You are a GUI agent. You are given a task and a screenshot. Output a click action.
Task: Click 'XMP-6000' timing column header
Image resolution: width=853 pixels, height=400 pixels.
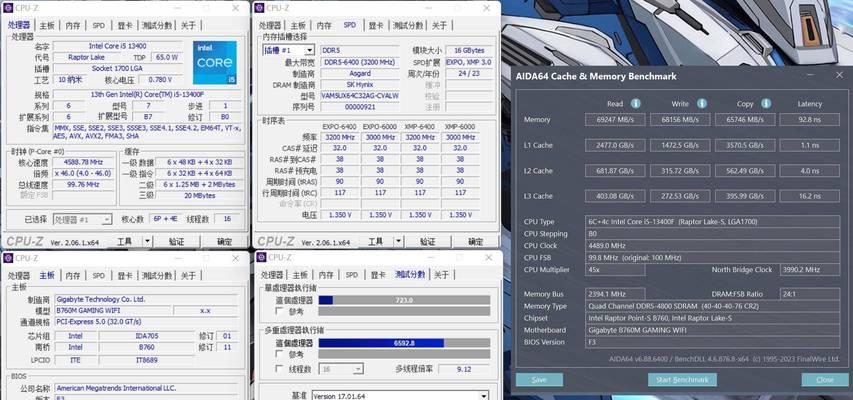460,126
